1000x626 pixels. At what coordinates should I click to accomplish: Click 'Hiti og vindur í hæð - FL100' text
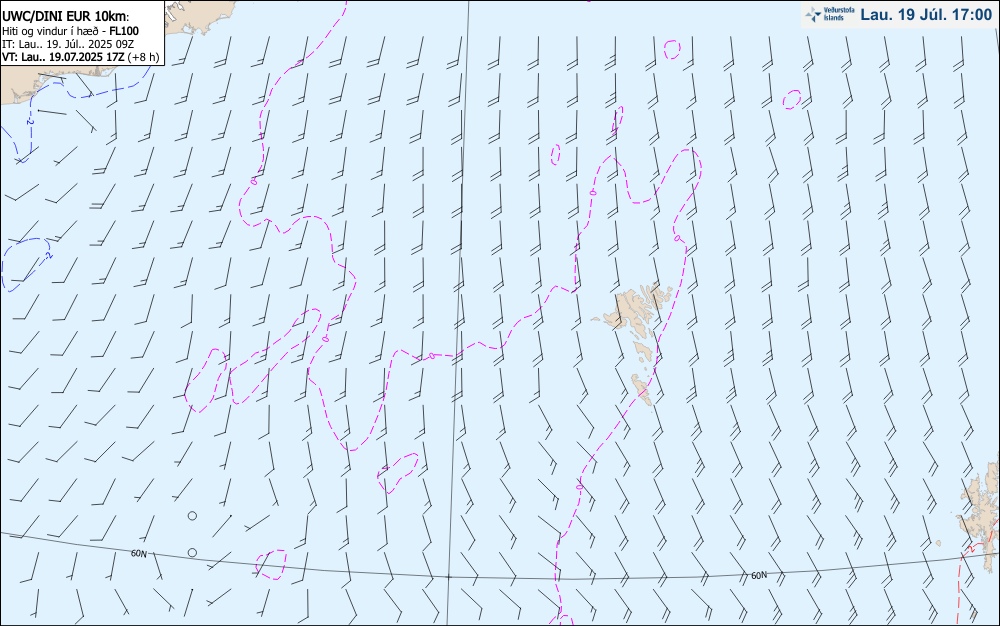tap(70, 31)
